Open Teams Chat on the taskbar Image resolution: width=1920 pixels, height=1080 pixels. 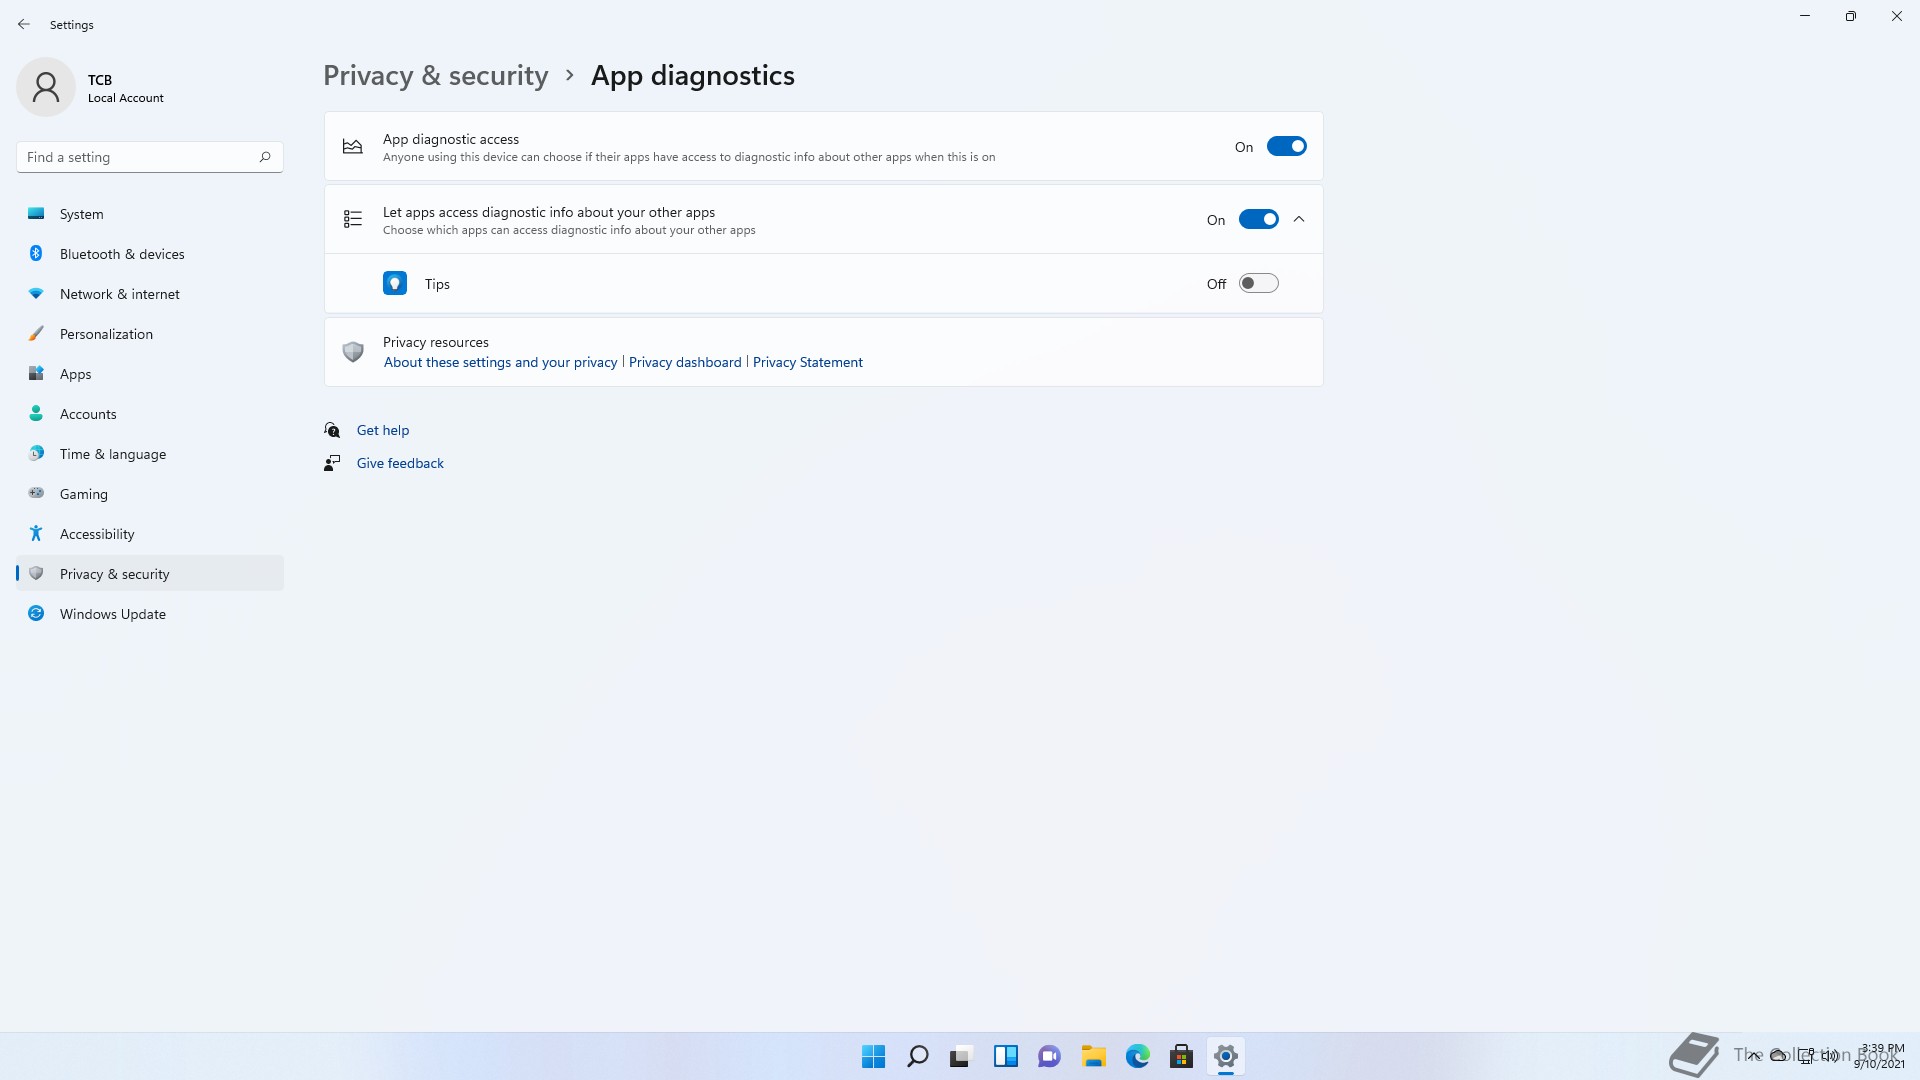point(1049,1056)
